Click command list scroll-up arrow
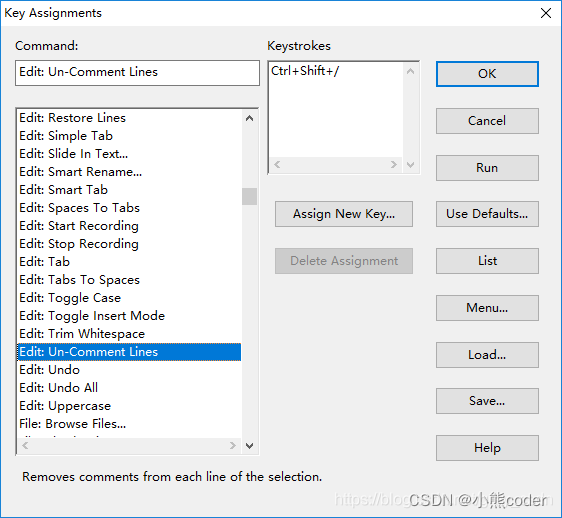The height and width of the screenshot is (518, 562). (x=249, y=118)
